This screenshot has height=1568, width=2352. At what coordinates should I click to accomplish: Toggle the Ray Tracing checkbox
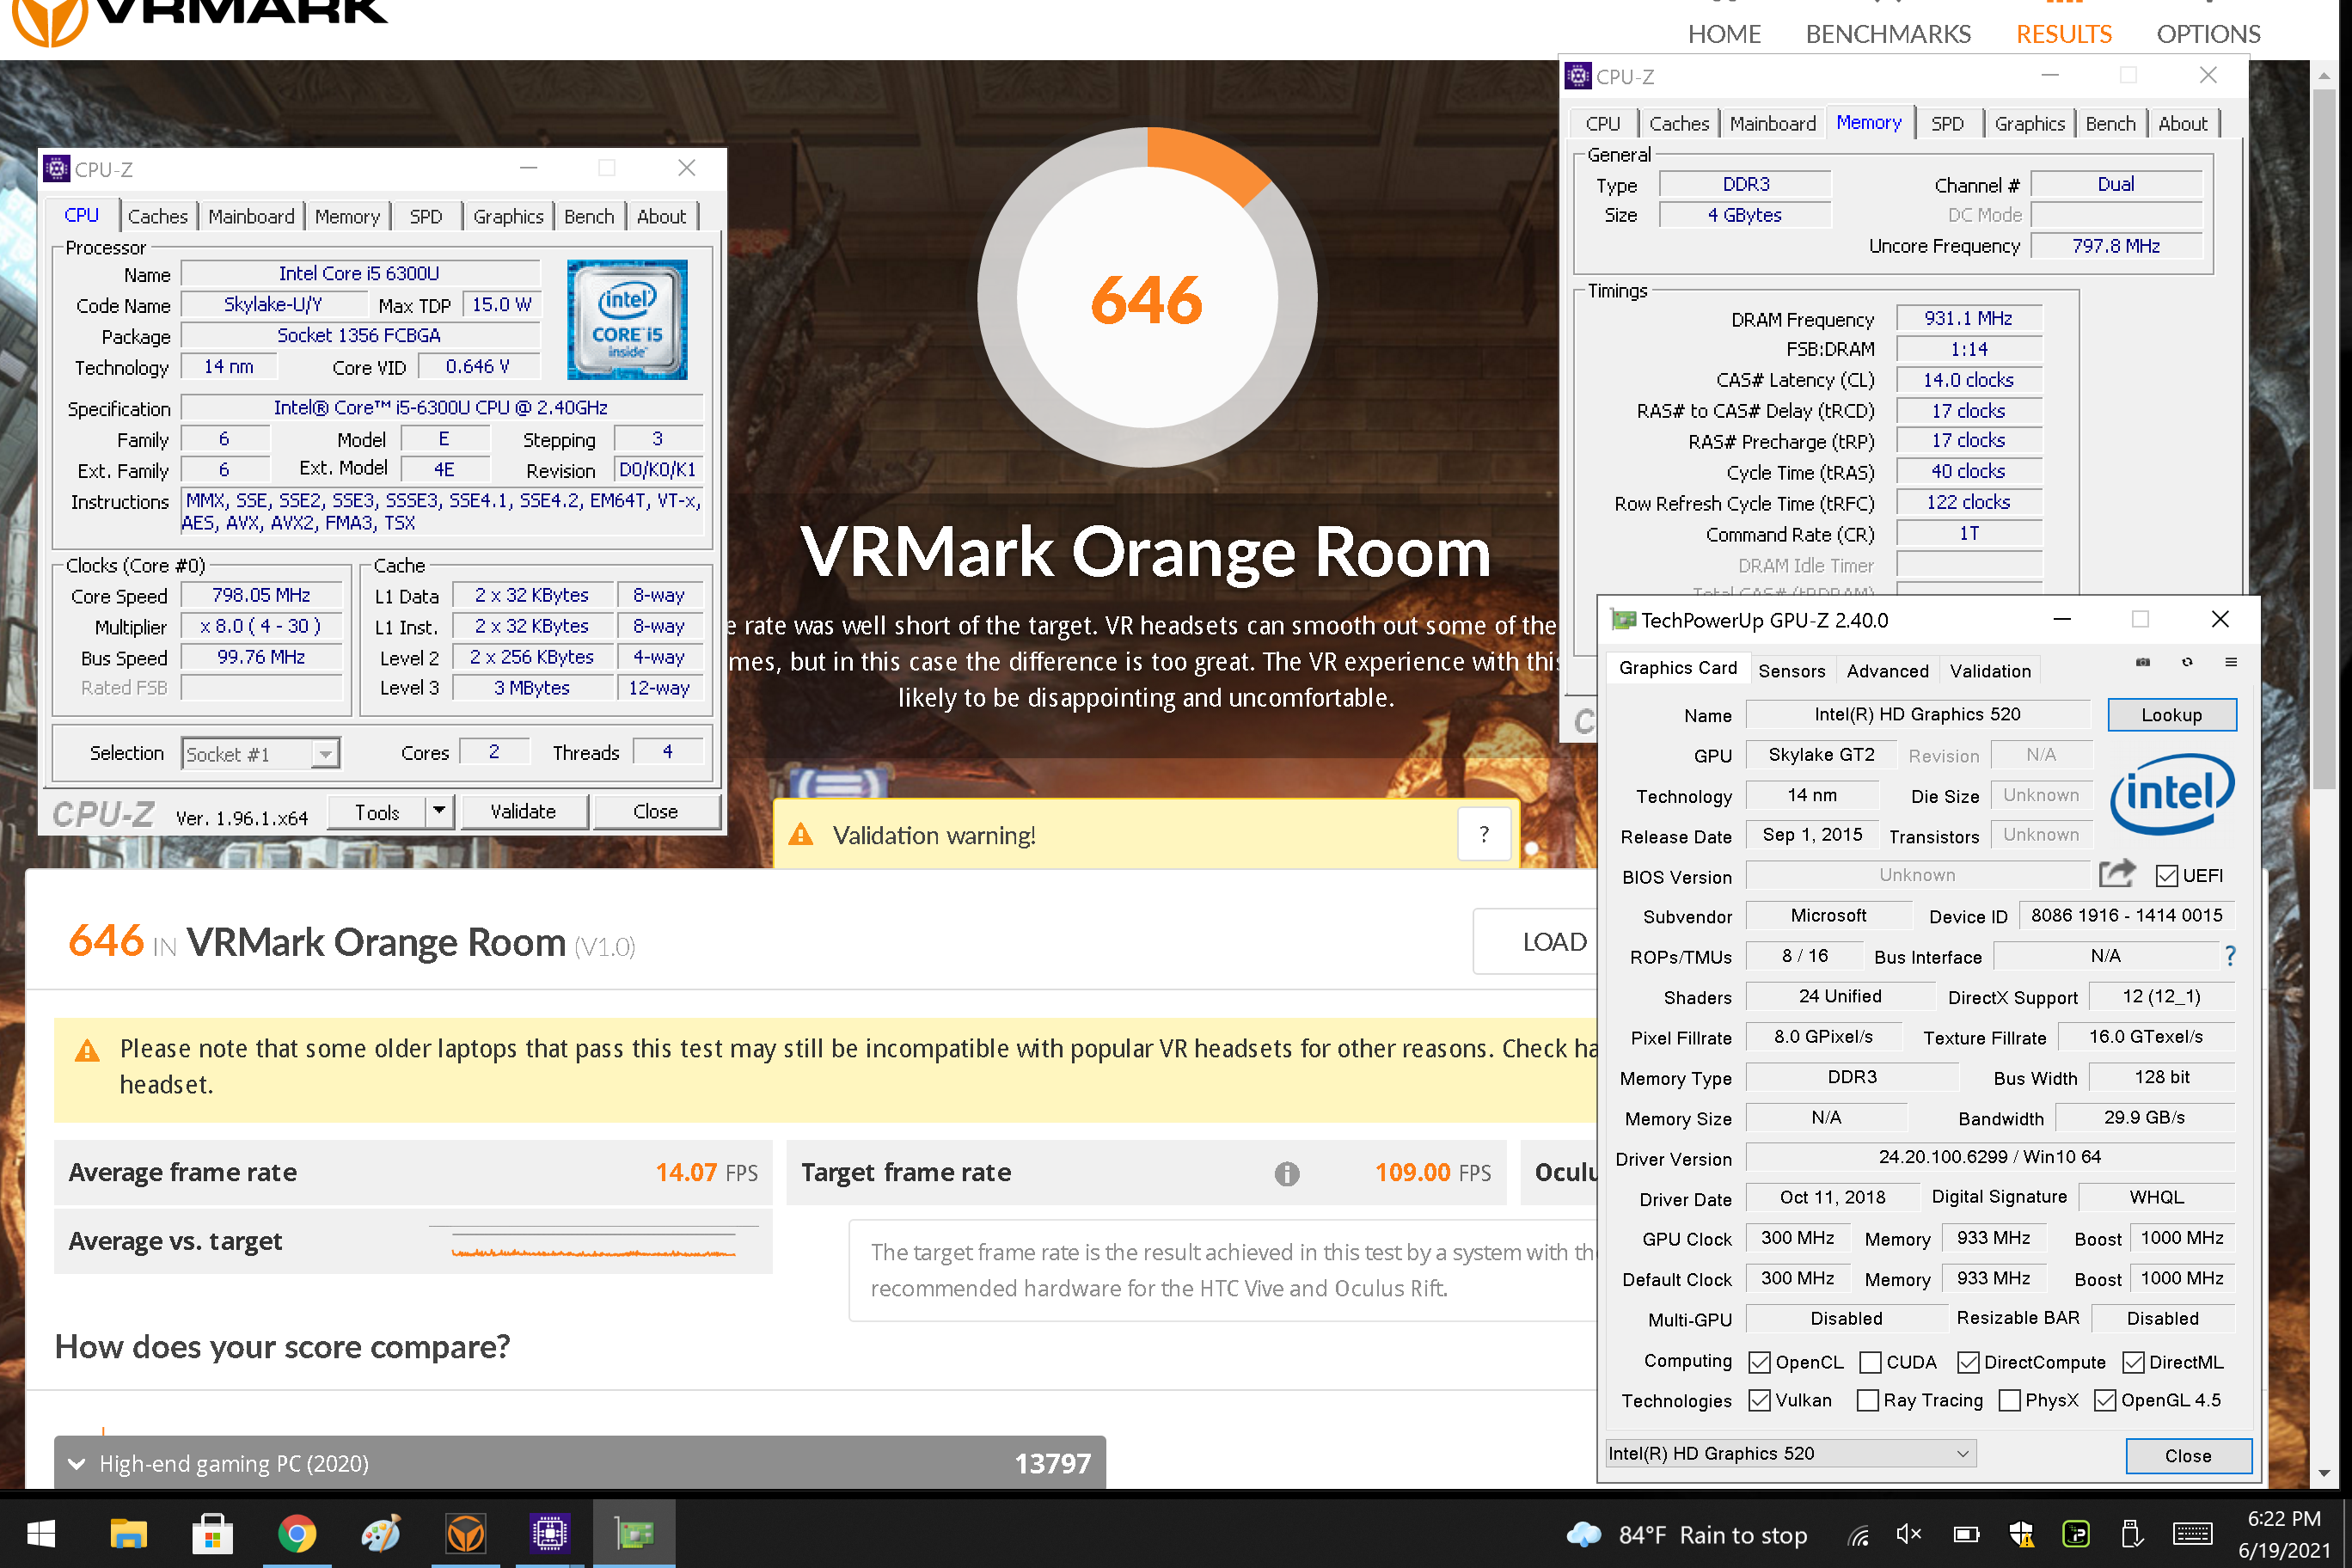(x=1867, y=1401)
